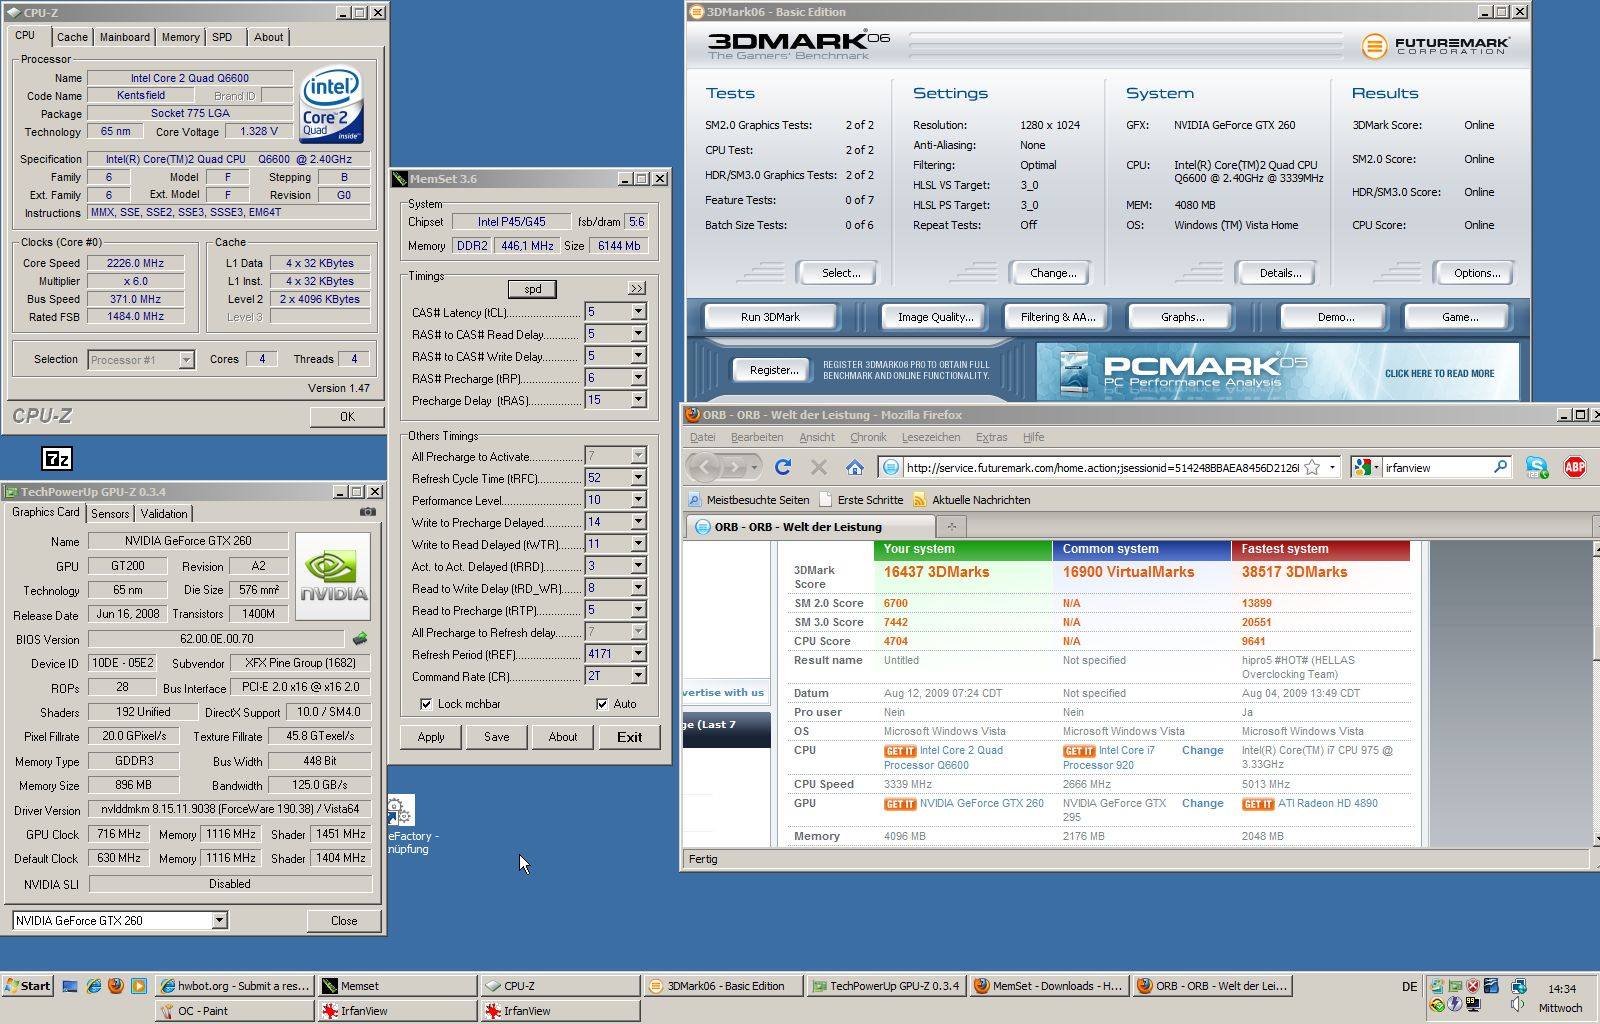Viewport: 1600px width, 1024px height.
Task: Open the Lesezeichen menu in Firefox
Action: pos(930,437)
